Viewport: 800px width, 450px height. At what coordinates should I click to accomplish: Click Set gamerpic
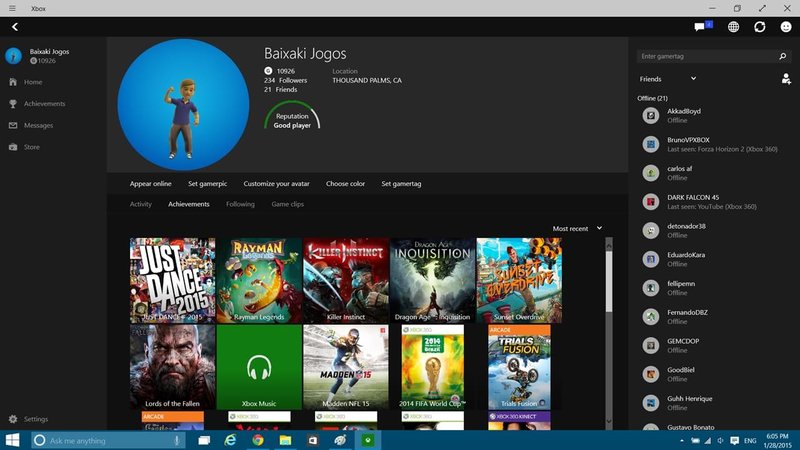pyautogui.click(x=207, y=184)
